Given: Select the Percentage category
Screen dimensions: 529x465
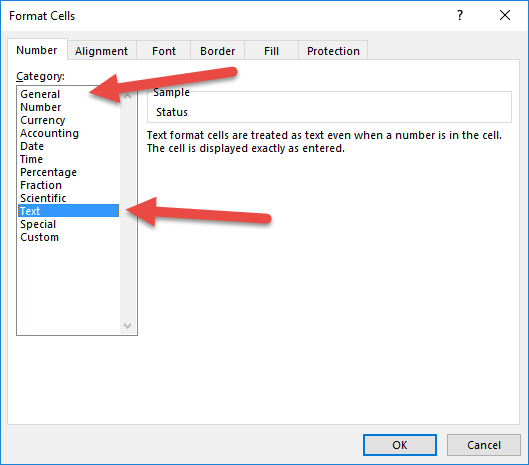Looking at the screenshot, I should click(x=49, y=172).
